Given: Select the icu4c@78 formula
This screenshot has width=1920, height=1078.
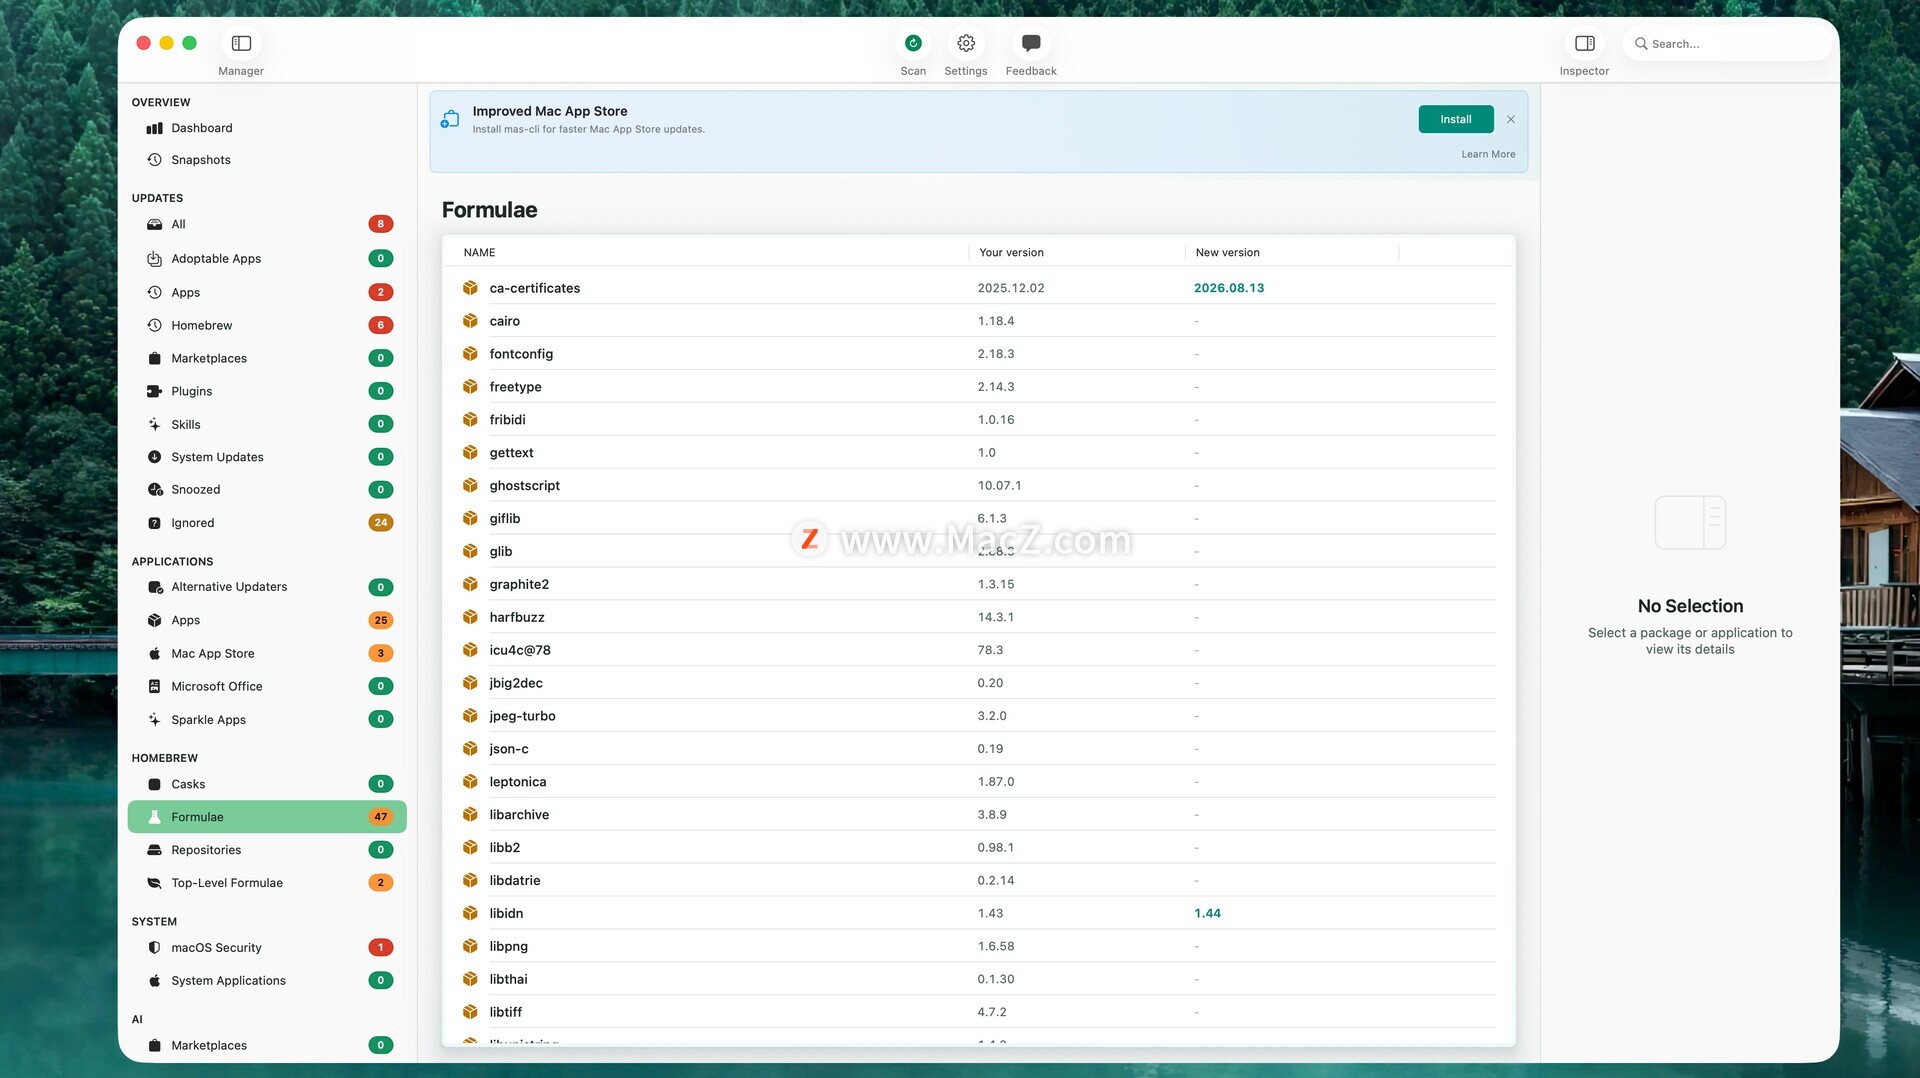Looking at the screenshot, I should point(979,650).
